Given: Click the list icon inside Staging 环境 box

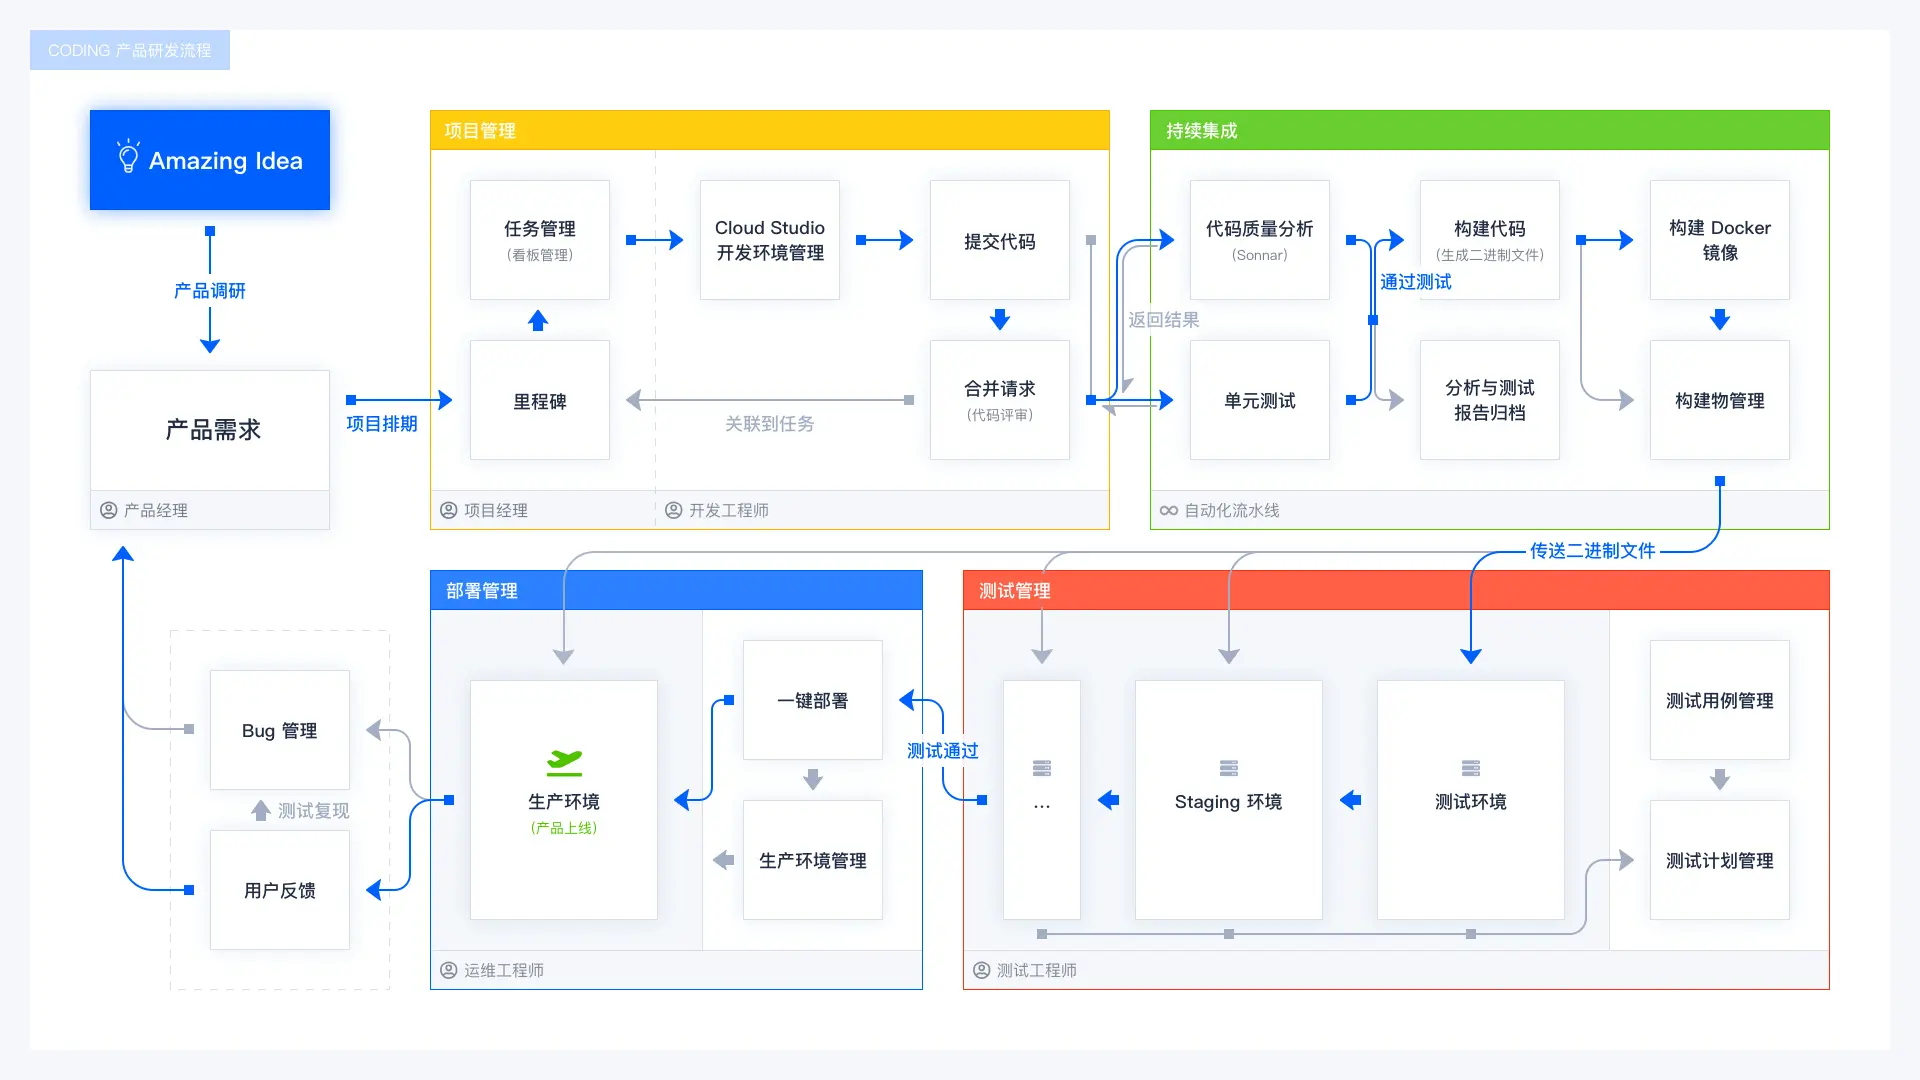Looking at the screenshot, I should (x=1228, y=768).
